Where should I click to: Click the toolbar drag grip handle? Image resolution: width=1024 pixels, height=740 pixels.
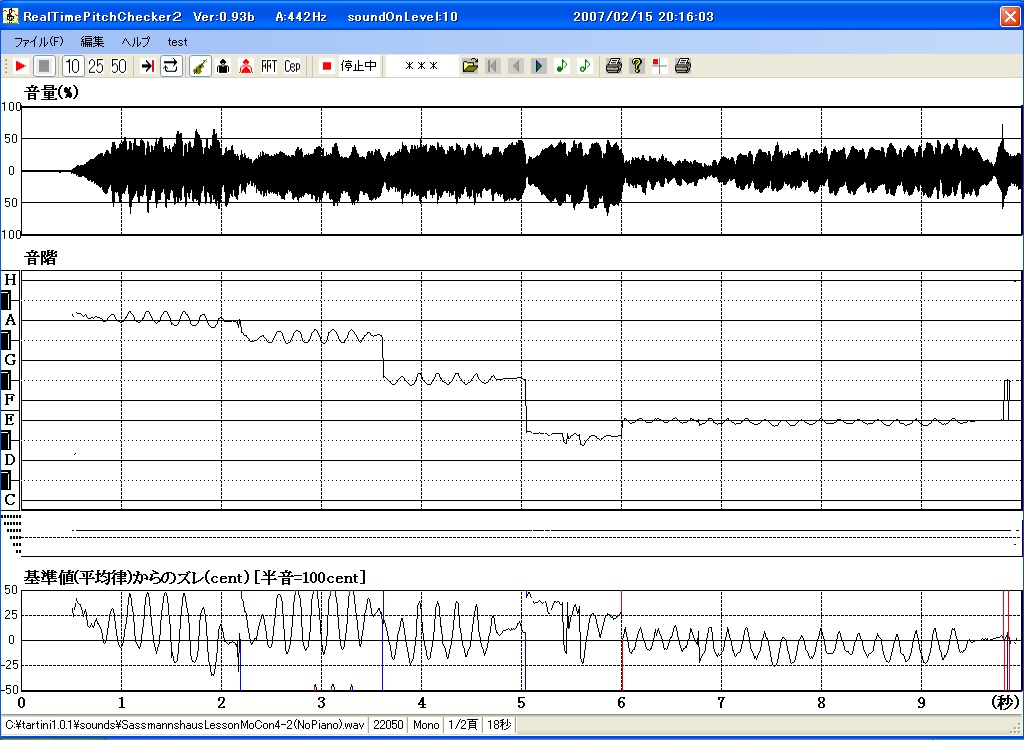(x=6, y=66)
